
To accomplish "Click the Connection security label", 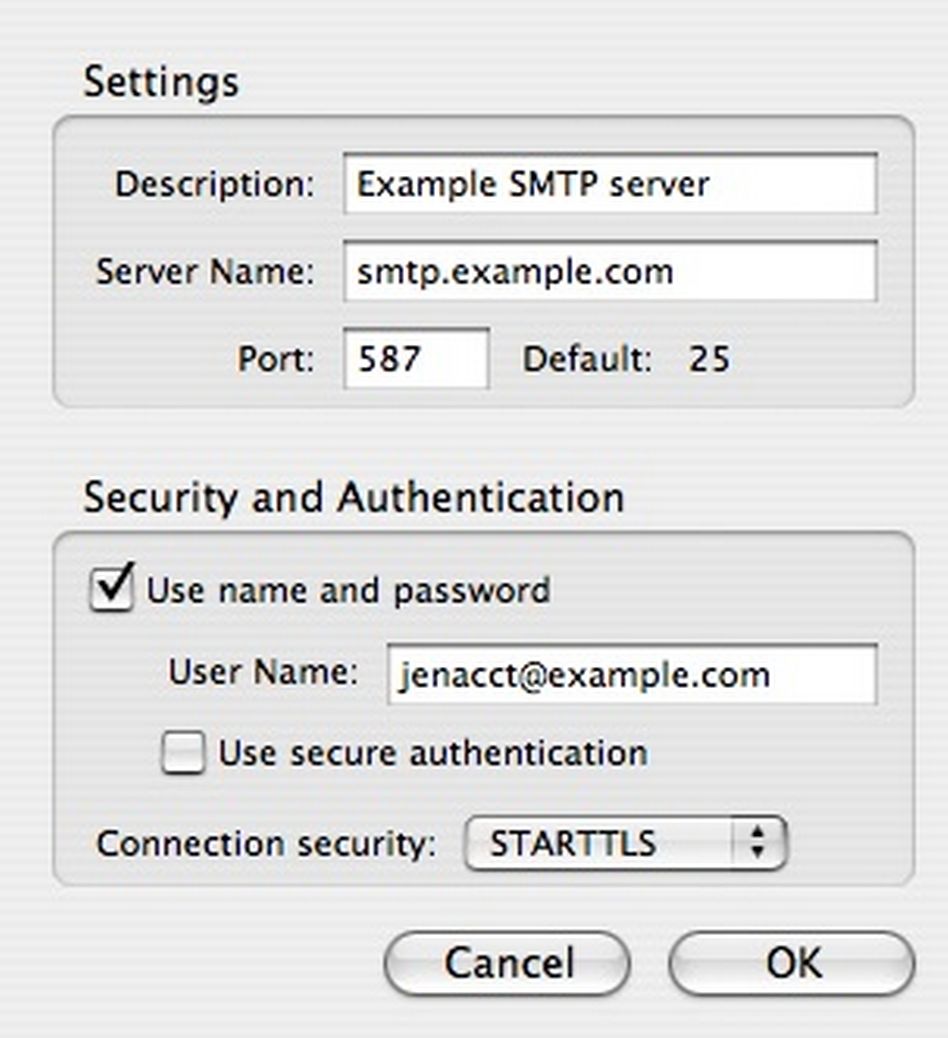I will [266, 845].
